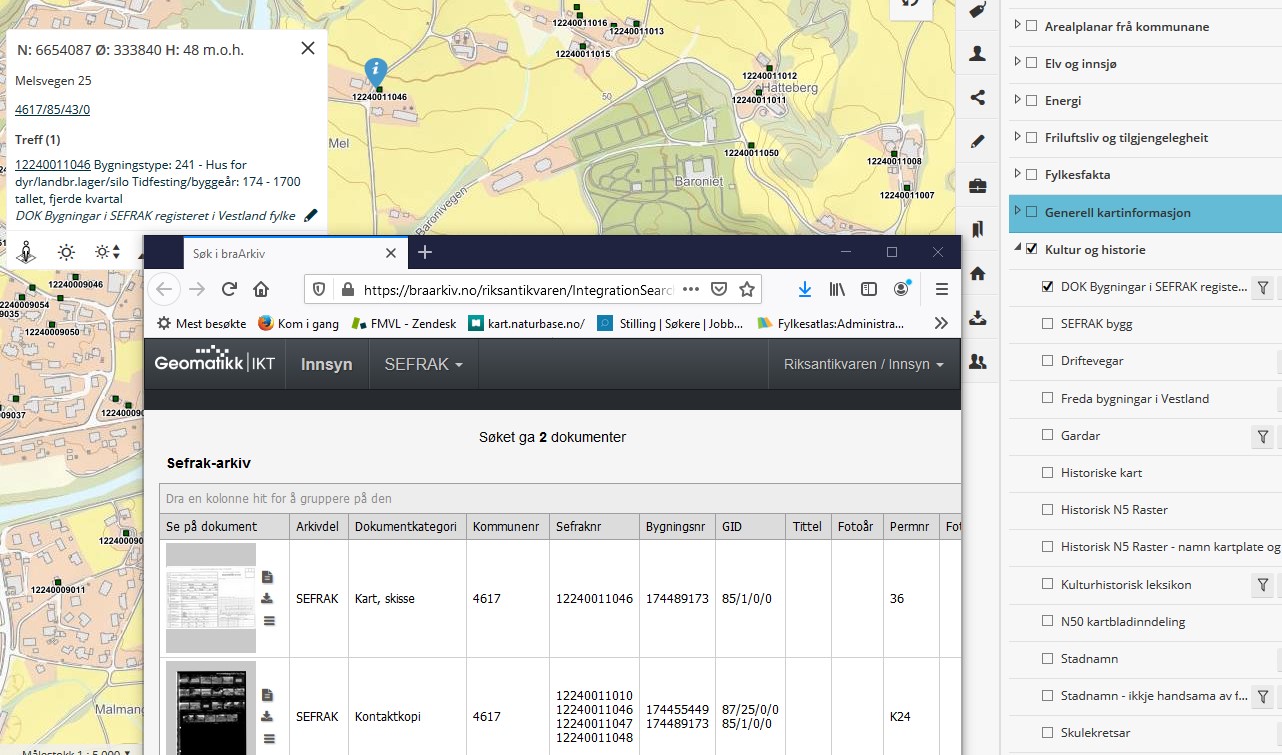Open the kart.naturbase.no bookmark
The image size is (1282, 755).
(525, 323)
